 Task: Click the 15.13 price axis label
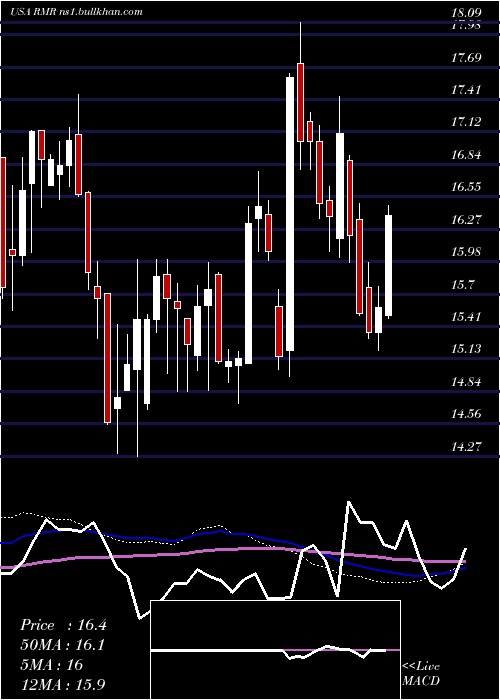click(466, 348)
